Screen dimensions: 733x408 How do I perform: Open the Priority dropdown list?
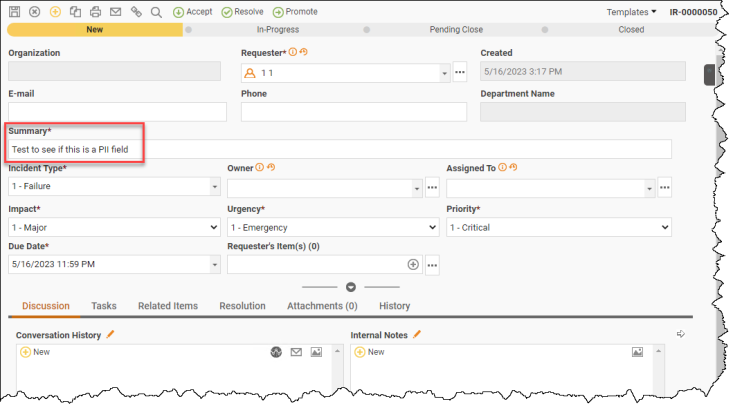pyautogui.click(x=559, y=228)
